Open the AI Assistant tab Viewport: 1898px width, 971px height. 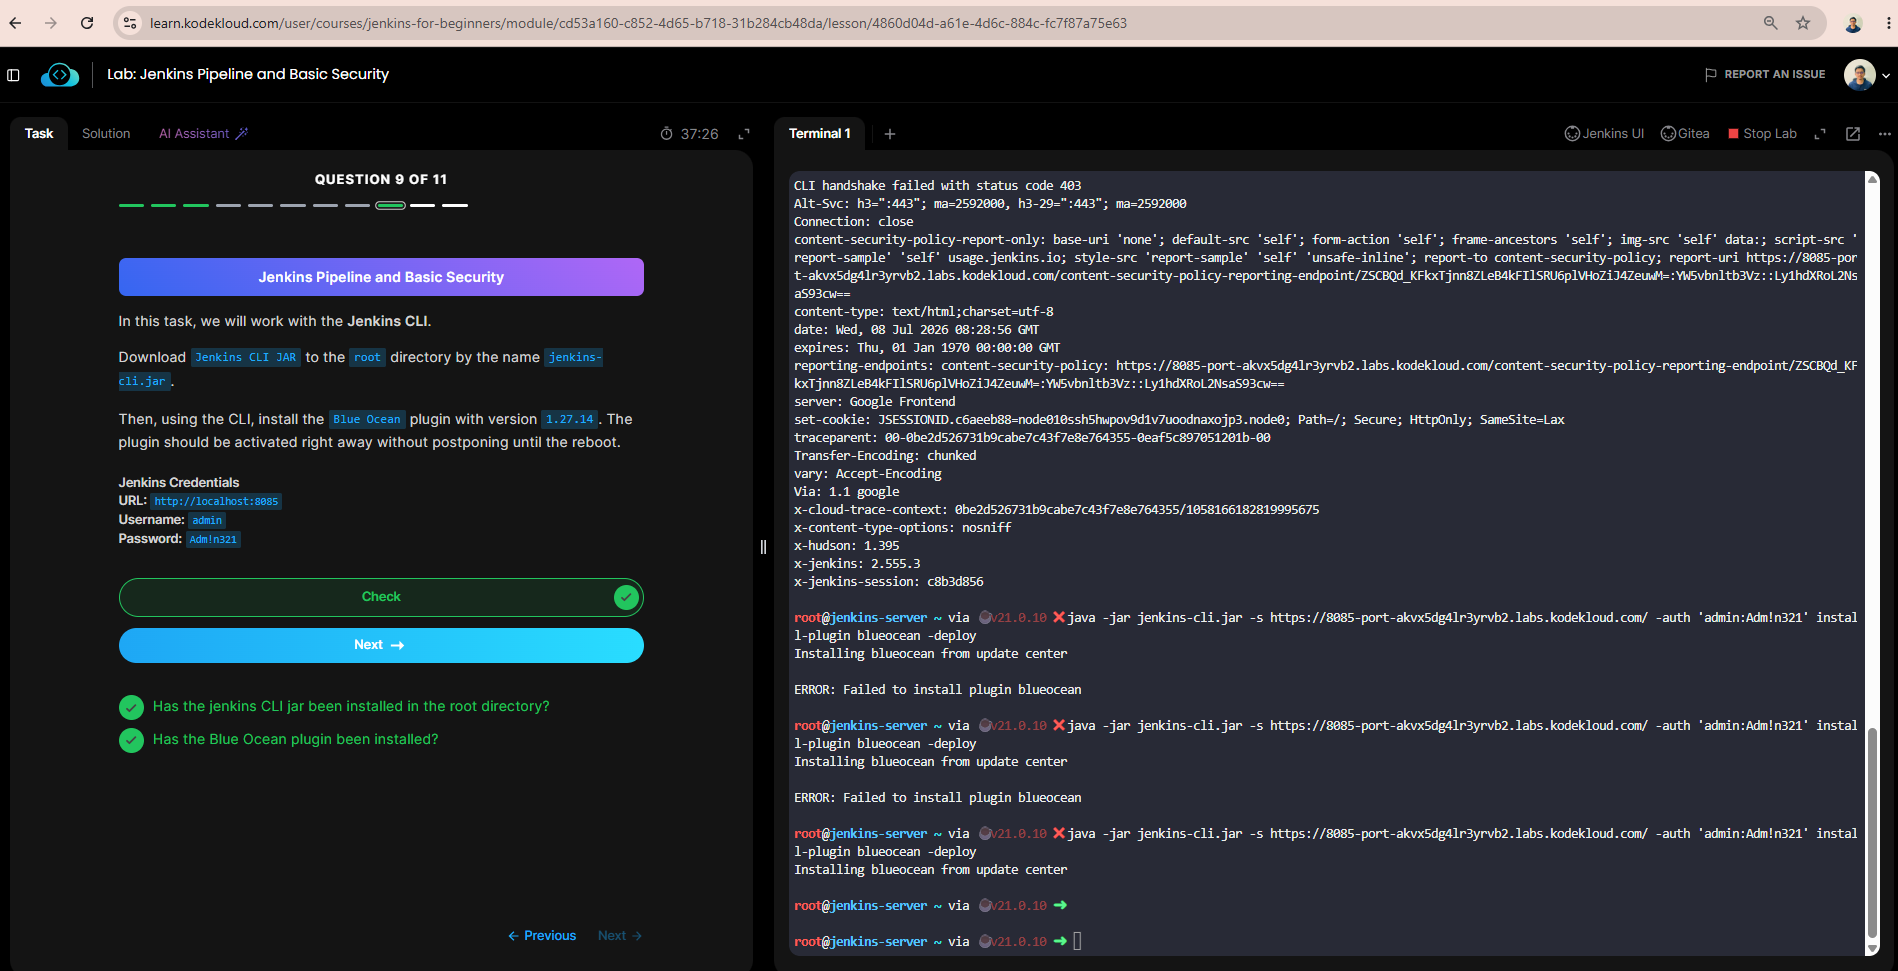coord(203,134)
